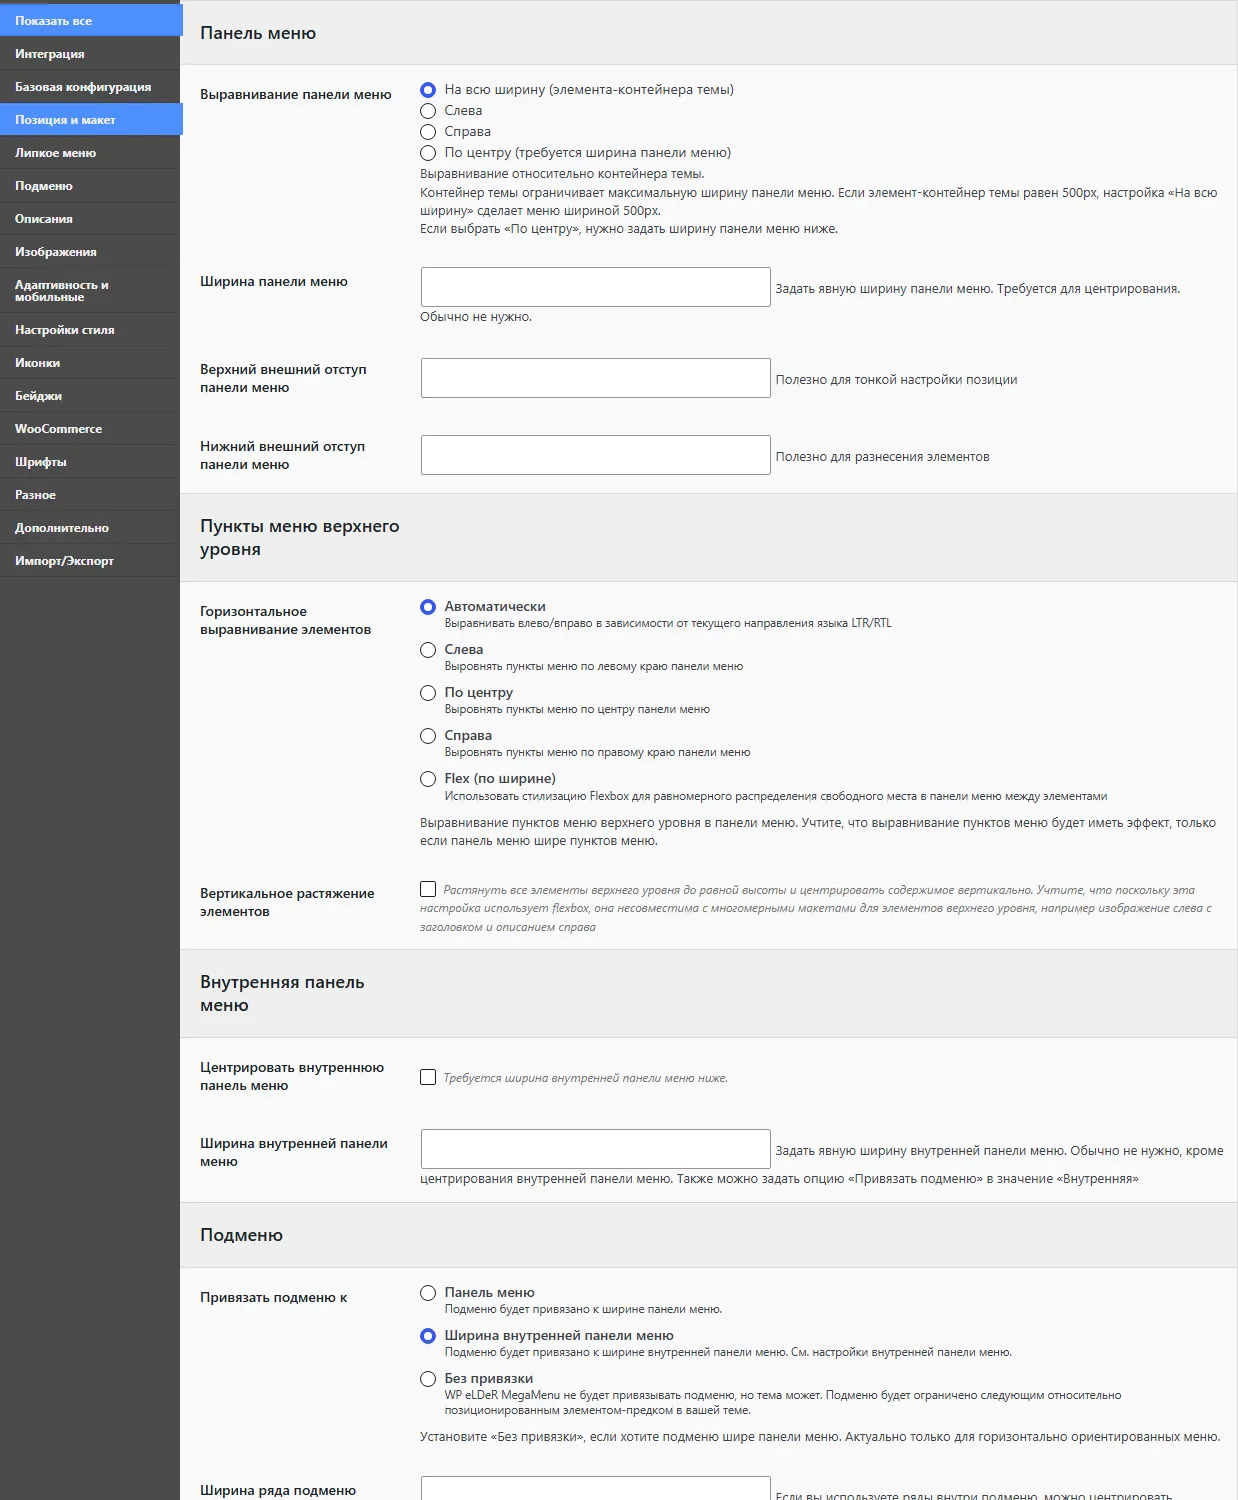Choose Слева for horizontal item alignment
Viewport: 1238px width, 1500px height.
428,650
